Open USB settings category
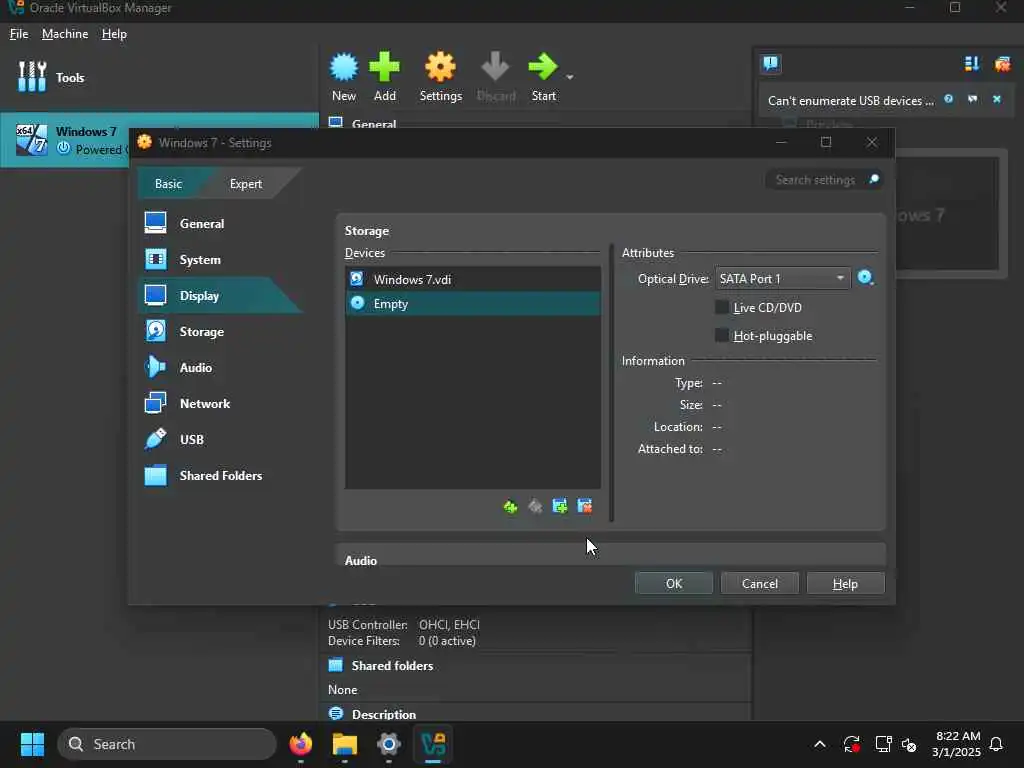The width and height of the screenshot is (1024, 768). pos(220,439)
